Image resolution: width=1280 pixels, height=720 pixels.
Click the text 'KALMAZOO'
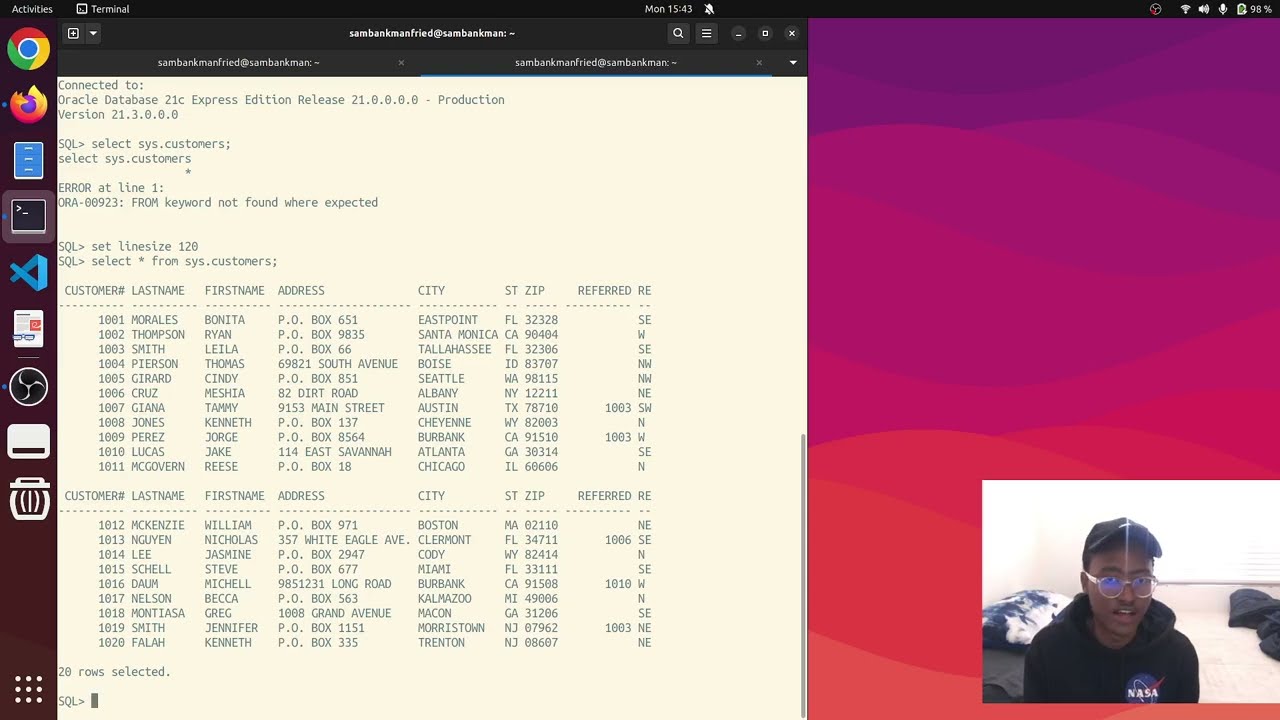coord(445,599)
